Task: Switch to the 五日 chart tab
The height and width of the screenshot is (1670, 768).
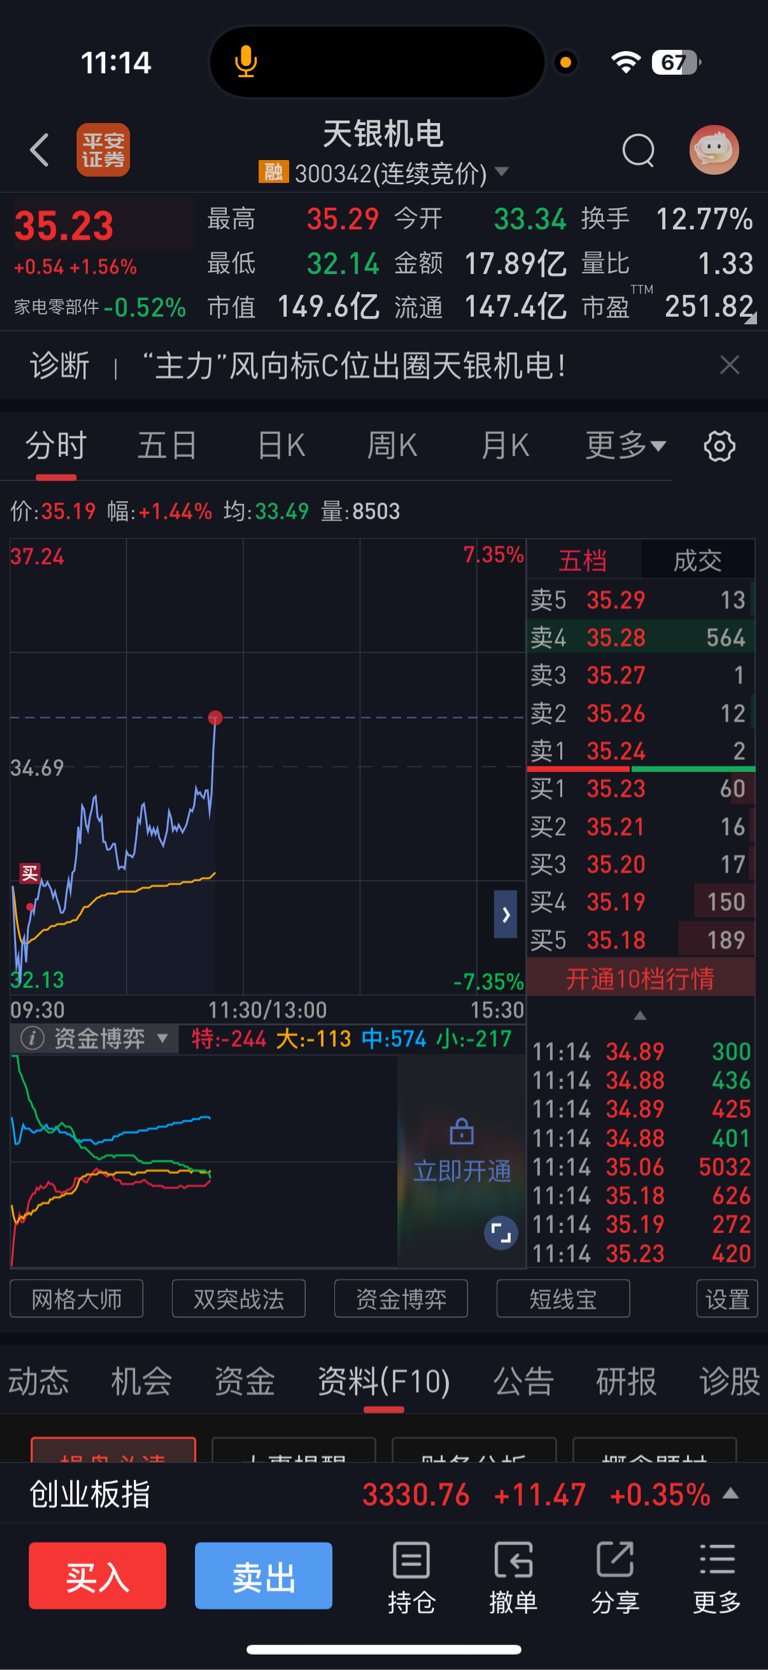Action: (167, 445)
